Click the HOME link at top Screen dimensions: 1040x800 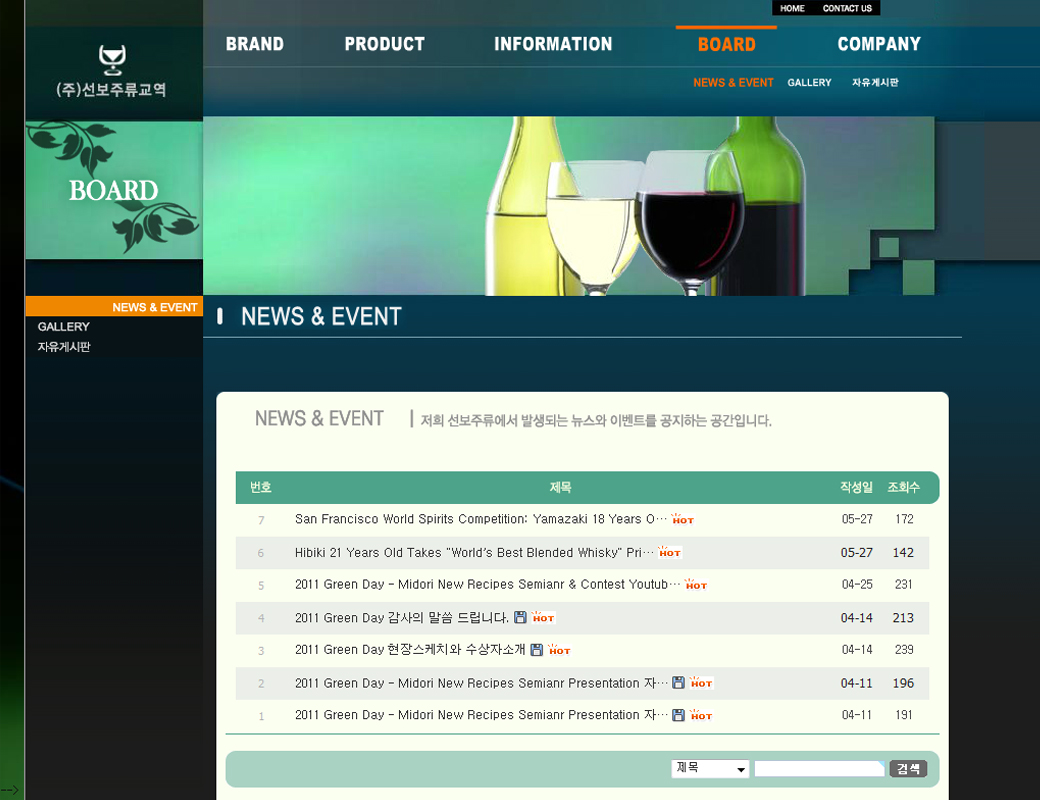792,8
